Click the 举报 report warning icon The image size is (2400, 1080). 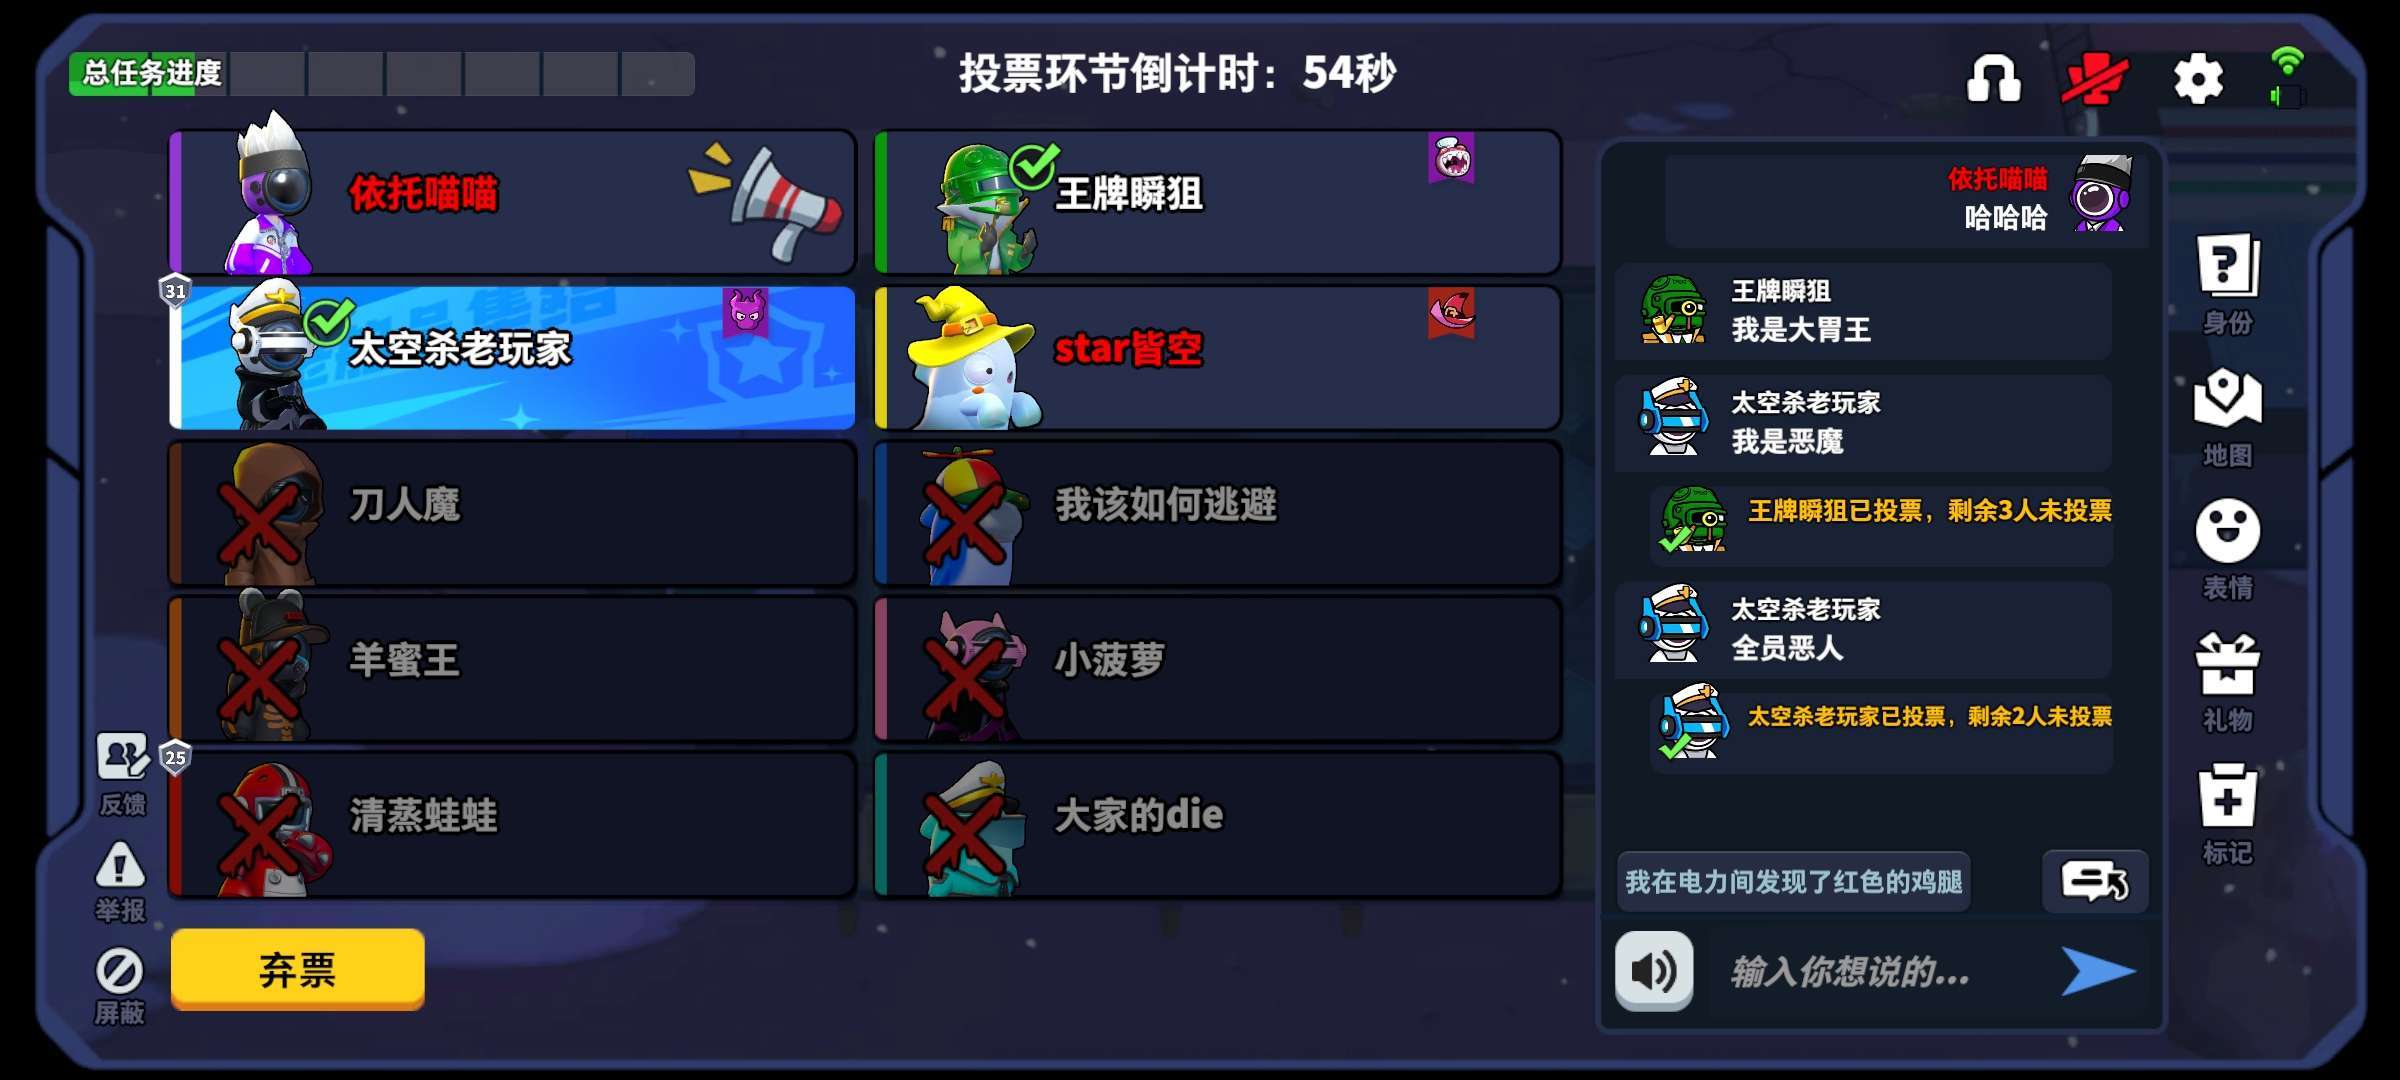pyautogui.click(x=120, y=882)
